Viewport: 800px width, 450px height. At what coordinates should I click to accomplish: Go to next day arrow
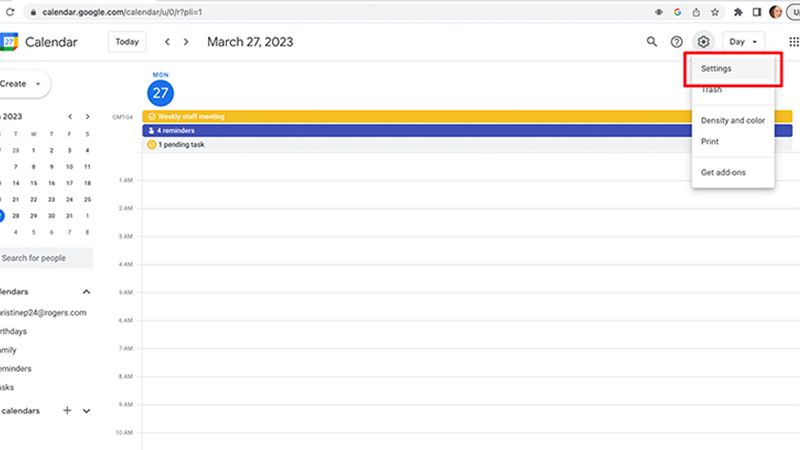coord(187,42)
